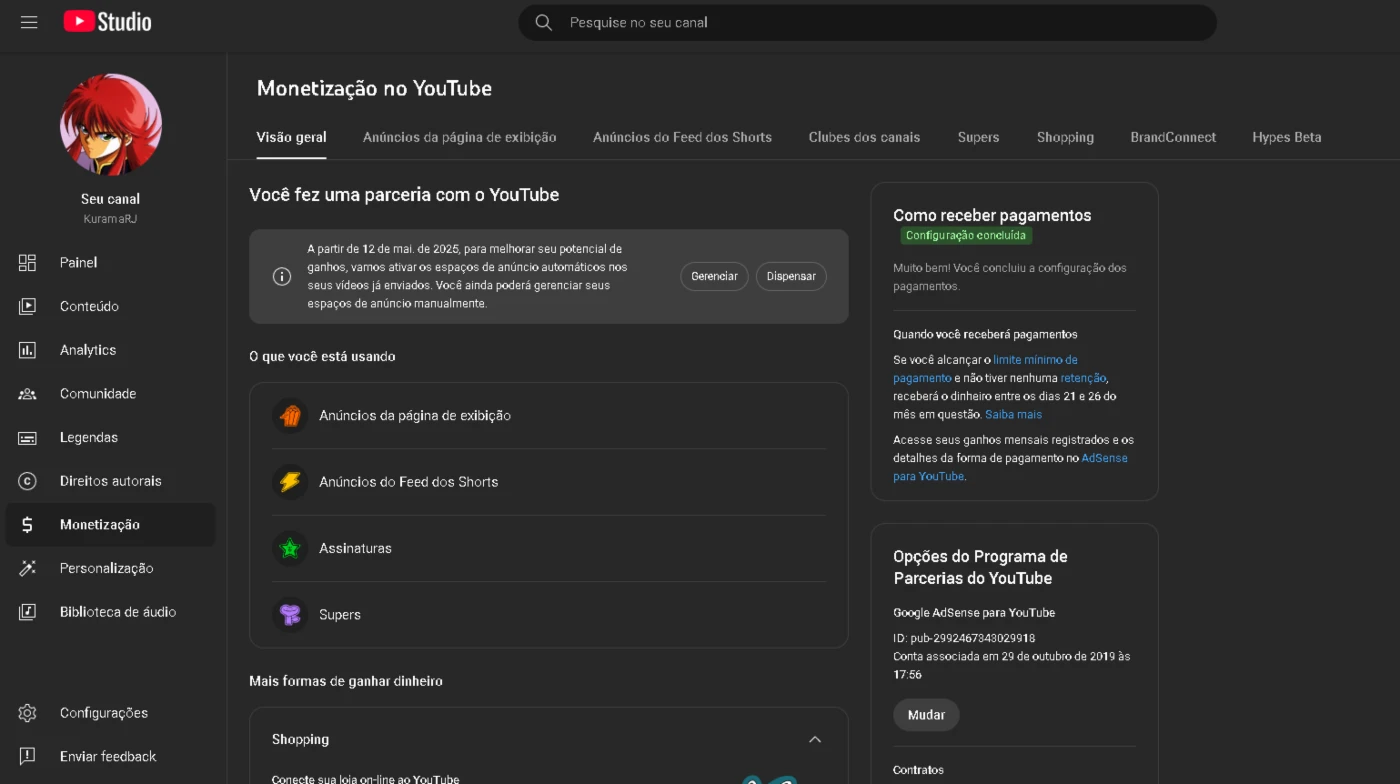Click the Enviar feedback icon
Viewport: 1400px width, 784px height.
point(27,756)
